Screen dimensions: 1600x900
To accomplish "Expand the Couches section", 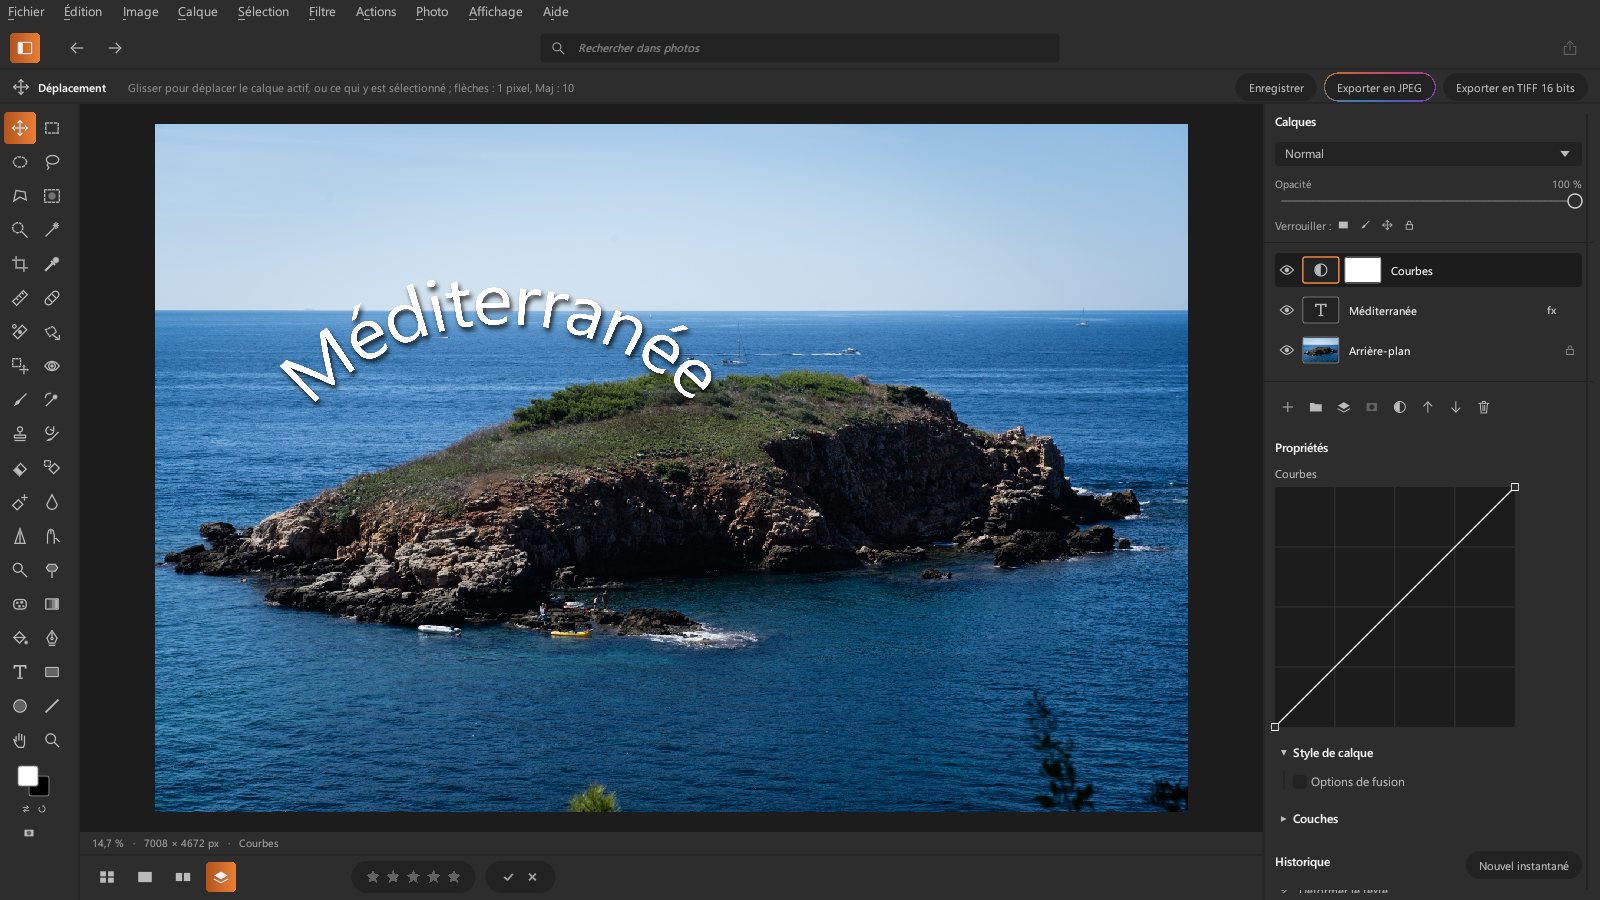I will 1284,819.
